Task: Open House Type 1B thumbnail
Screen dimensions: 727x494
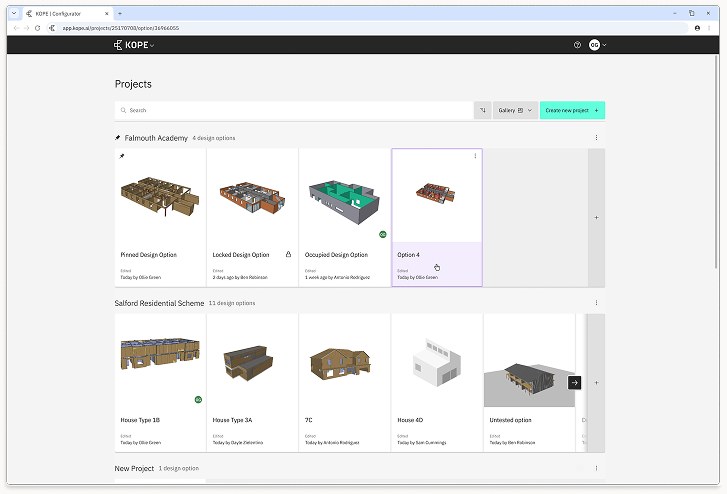Action: [160, 353]
